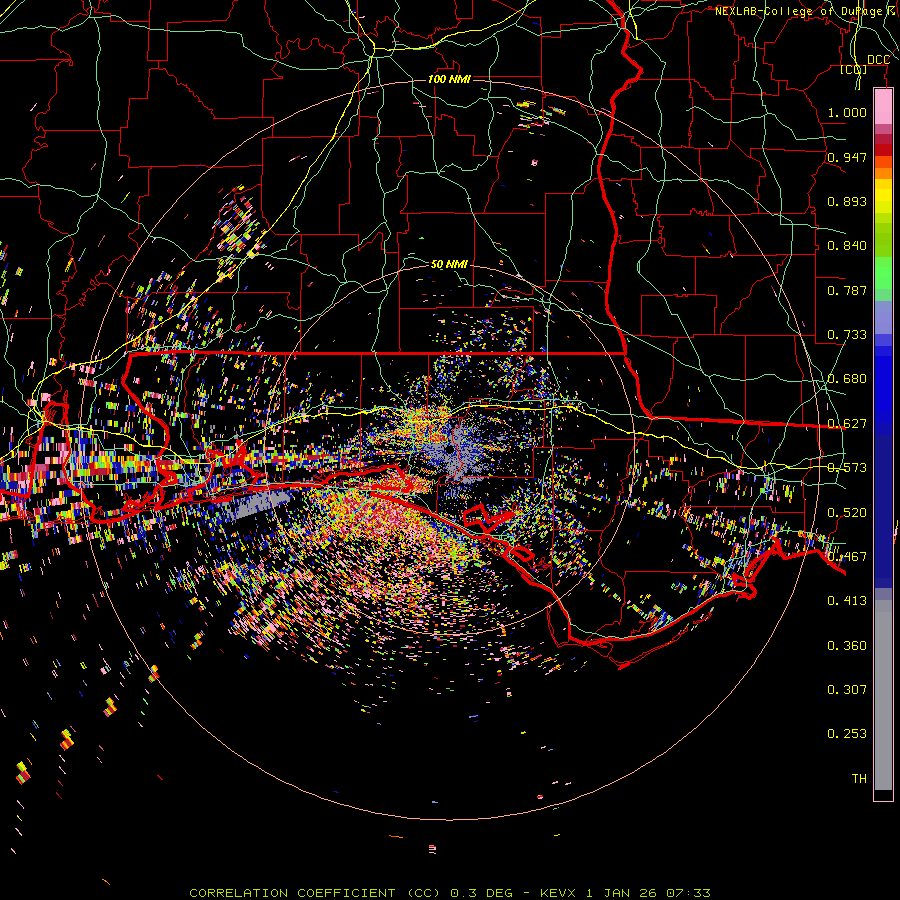Click the 0.840 legend value
Viewport: 900px width, 900px height.
point(847,246)
